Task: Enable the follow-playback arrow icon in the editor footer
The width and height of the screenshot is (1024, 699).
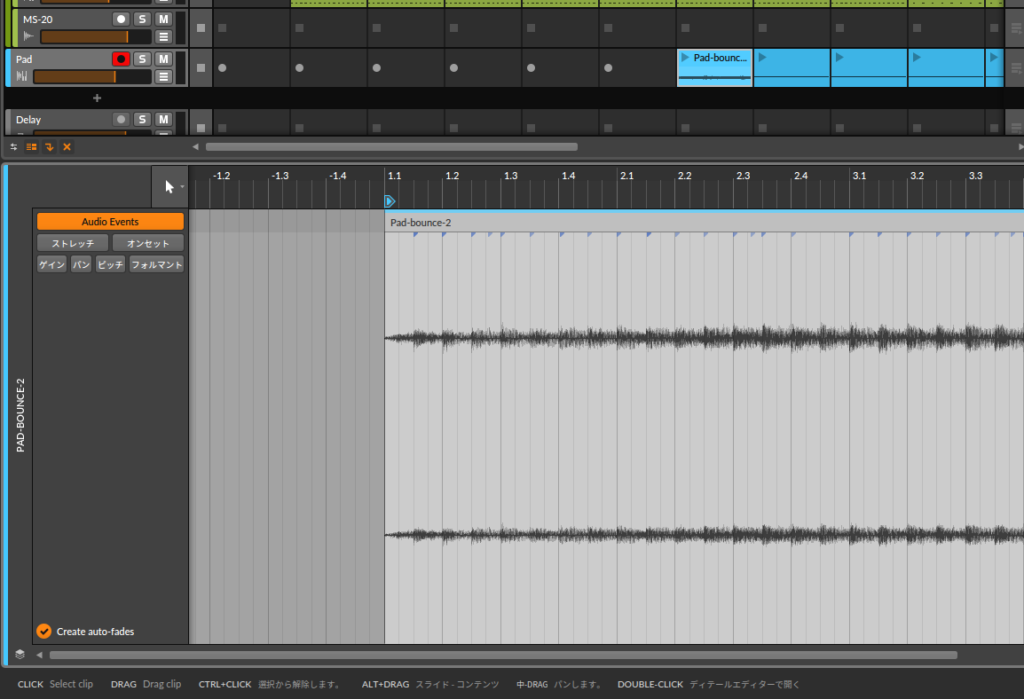Action: click(x=47, y=147)
